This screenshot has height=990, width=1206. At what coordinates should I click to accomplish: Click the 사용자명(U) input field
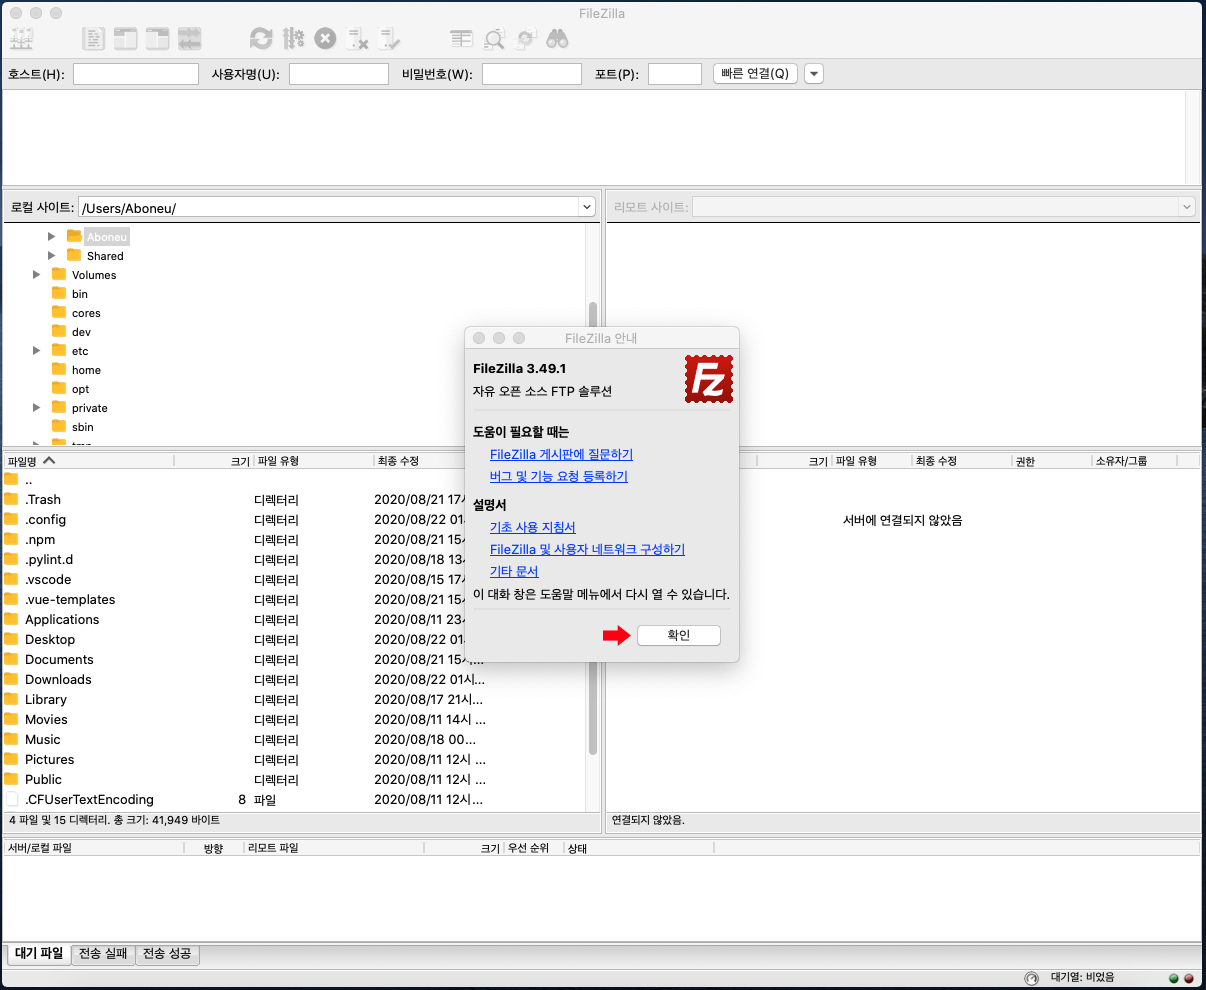[x=339, y=74]
